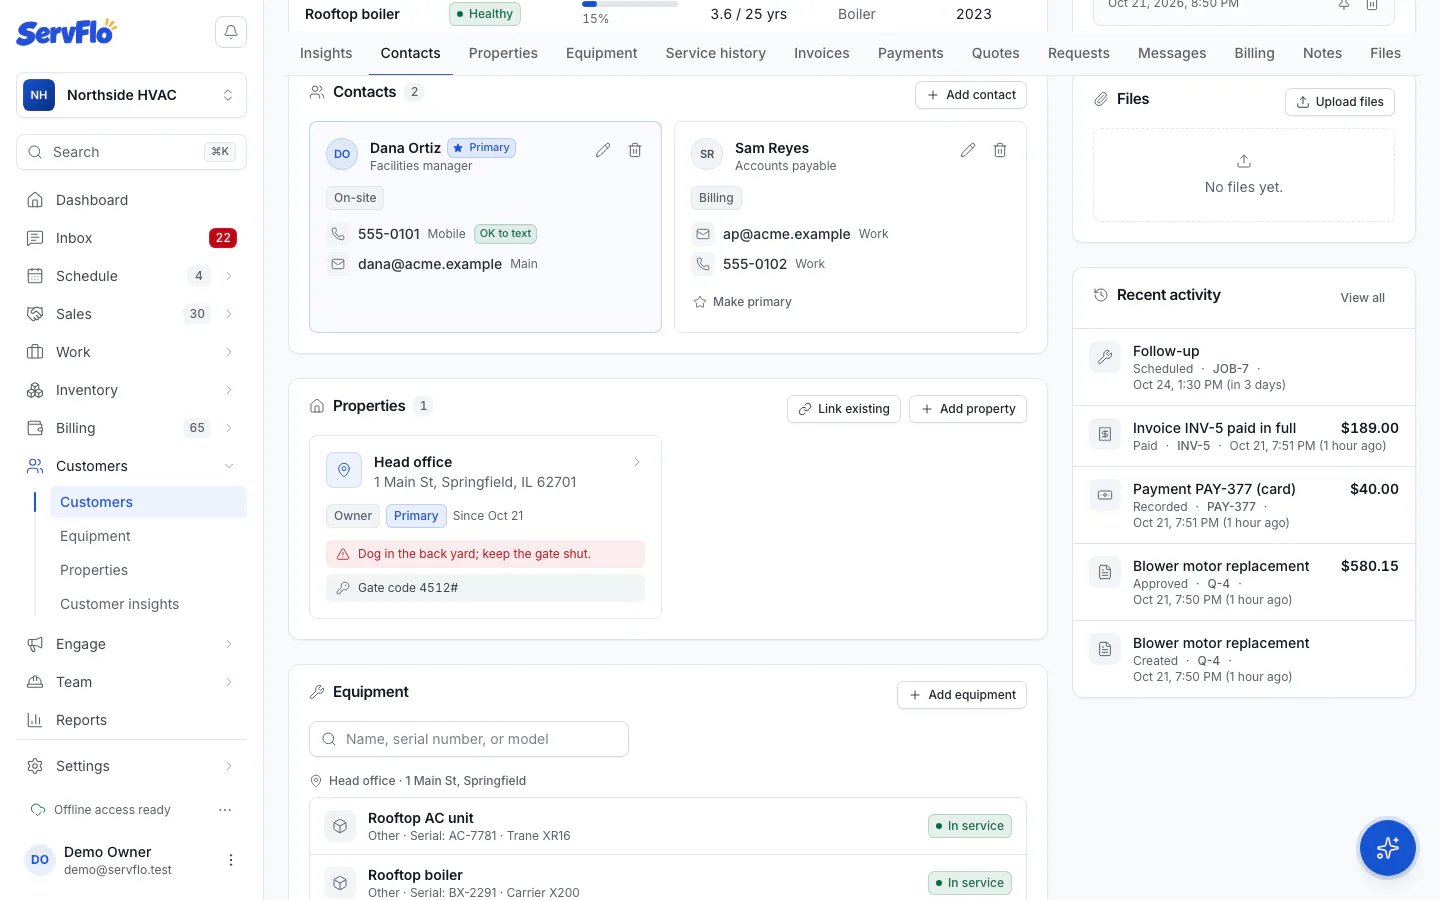
Task: Focus the equipment name search field
Action: point(469,739)
